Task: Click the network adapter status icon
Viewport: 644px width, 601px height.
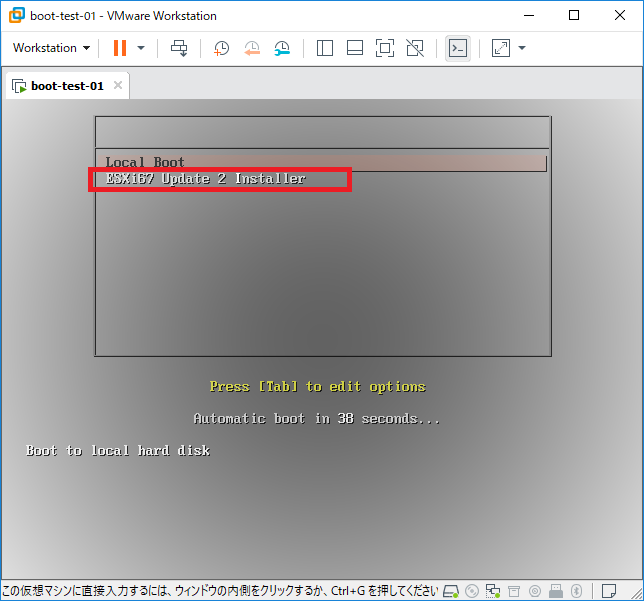Action: click(x=493, y=592)
